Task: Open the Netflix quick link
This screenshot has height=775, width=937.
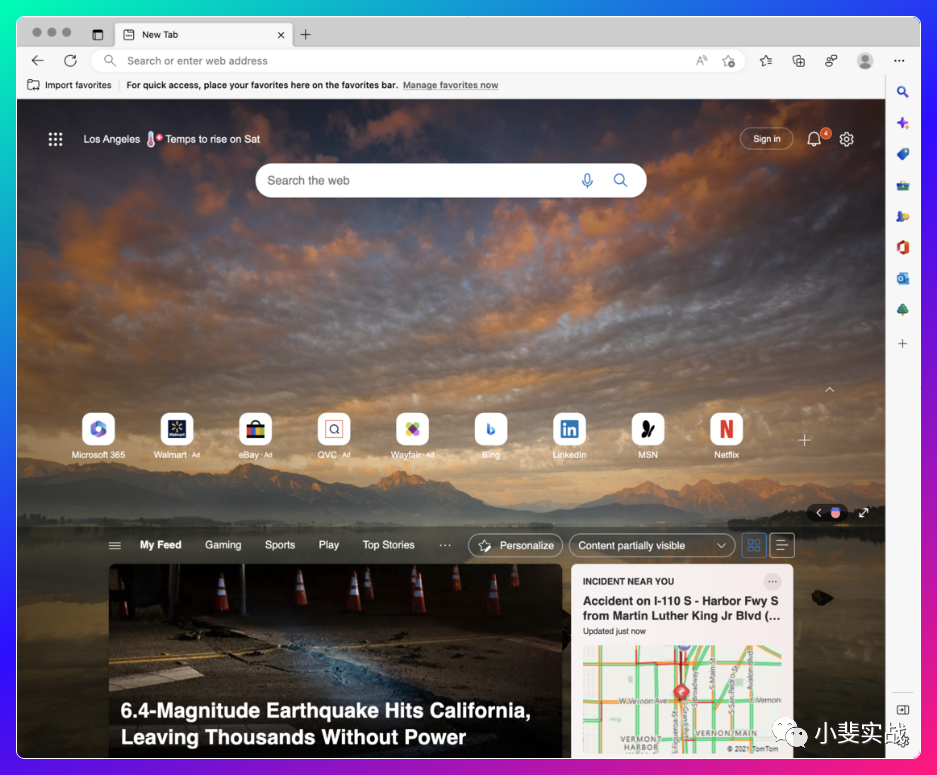Action: pos(726,436)
